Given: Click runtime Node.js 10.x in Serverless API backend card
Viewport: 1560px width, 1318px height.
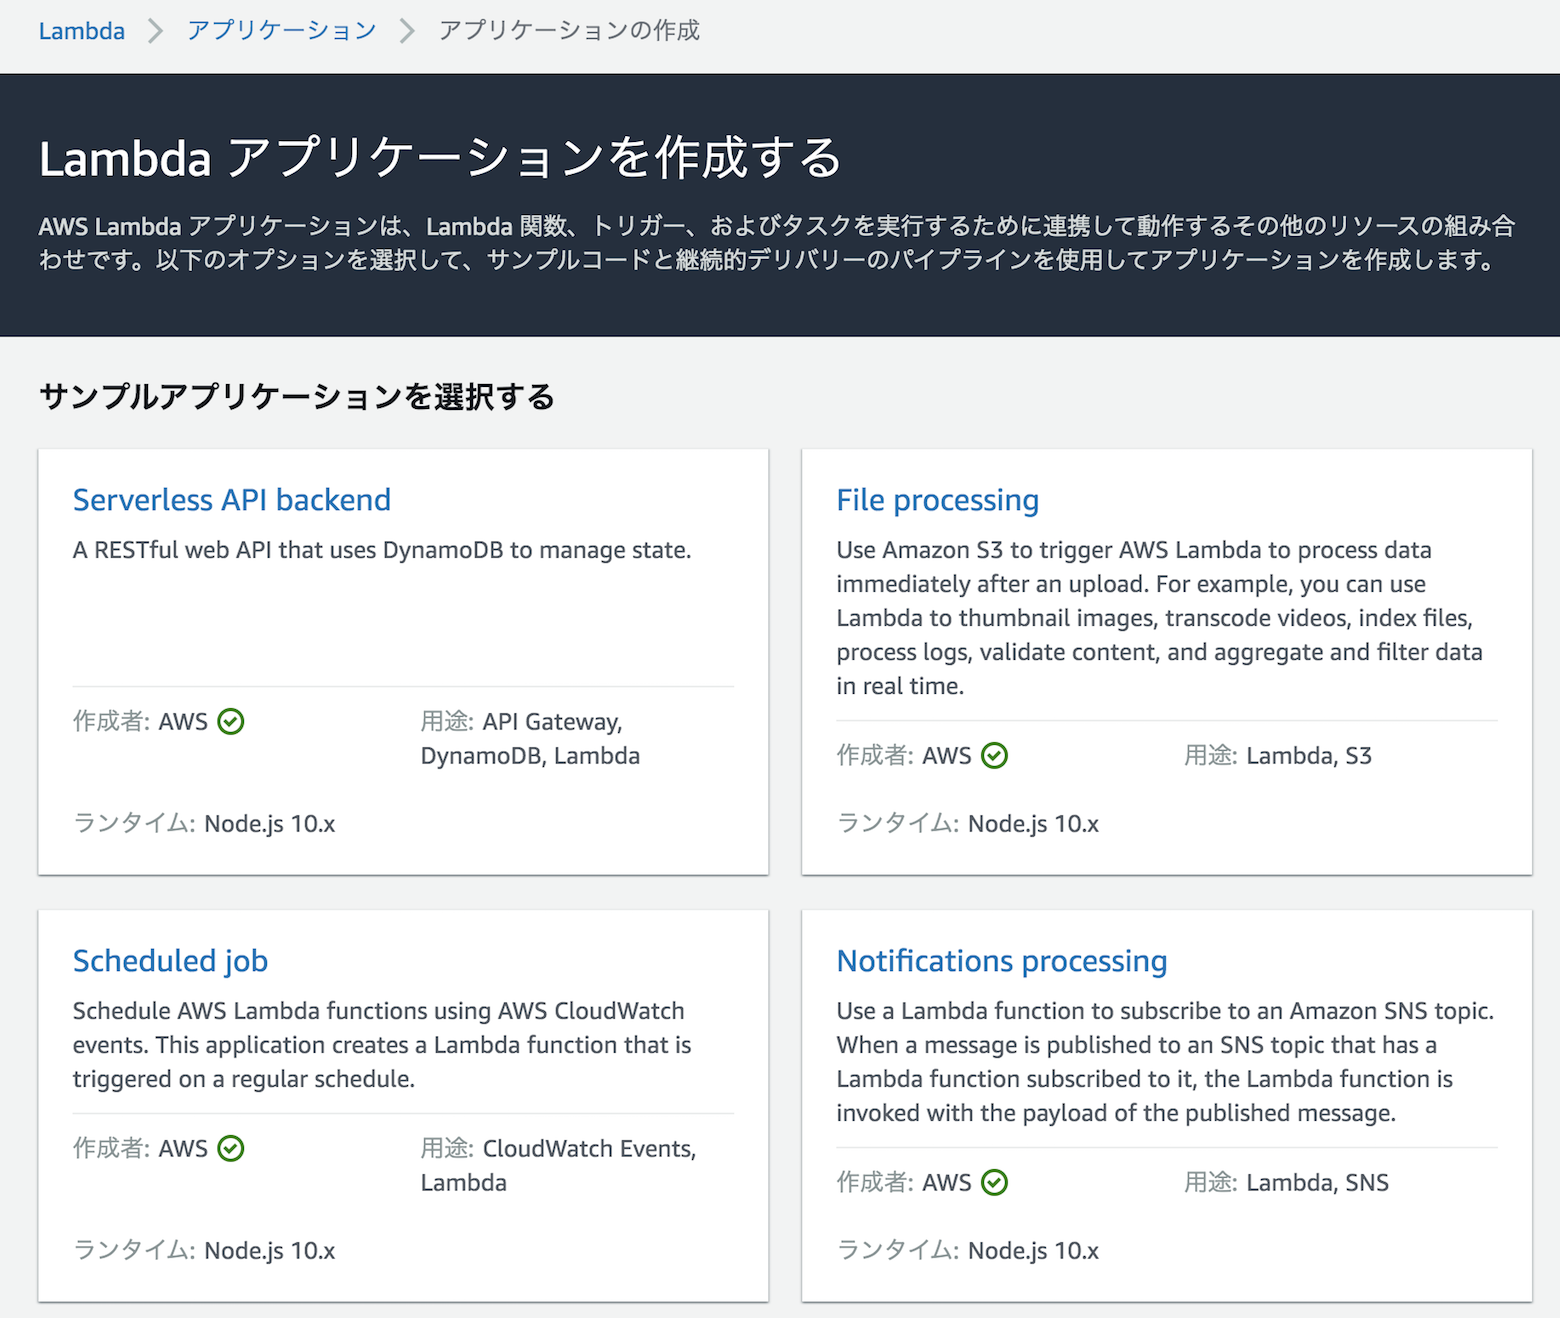Looking at the screenshot, I should click(270, 823).
